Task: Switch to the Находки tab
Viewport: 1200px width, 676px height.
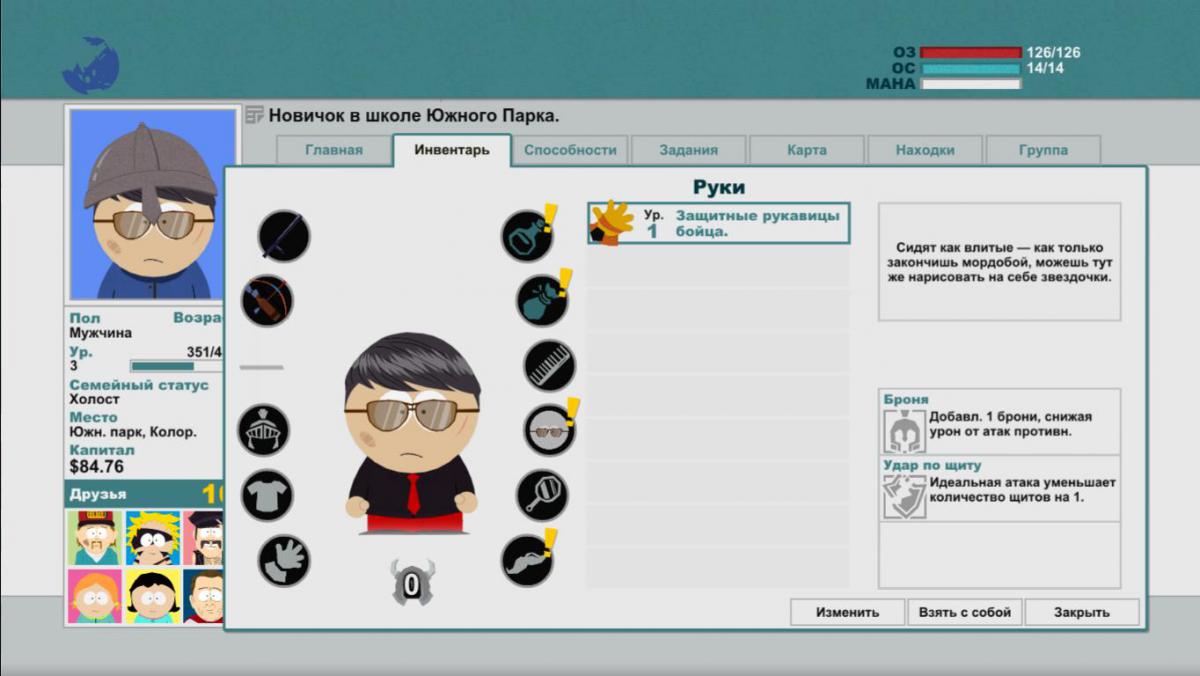Action: [925, 150]
